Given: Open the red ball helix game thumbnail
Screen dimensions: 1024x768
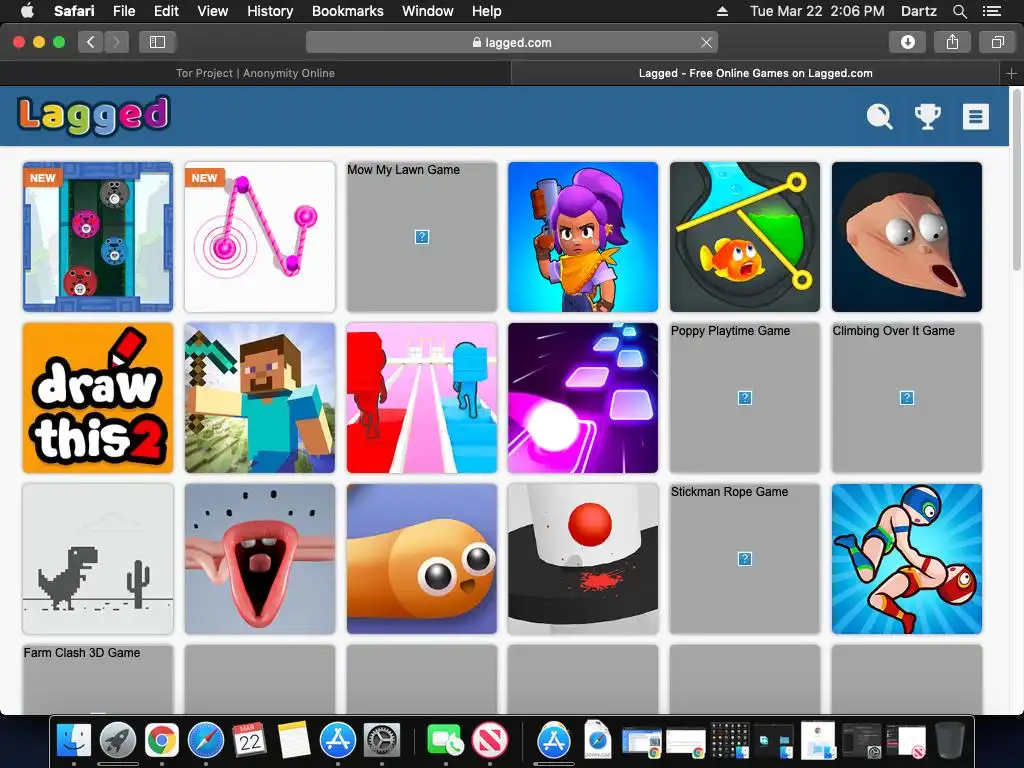Looking at the screenshot, I should [x=583, y=559].
